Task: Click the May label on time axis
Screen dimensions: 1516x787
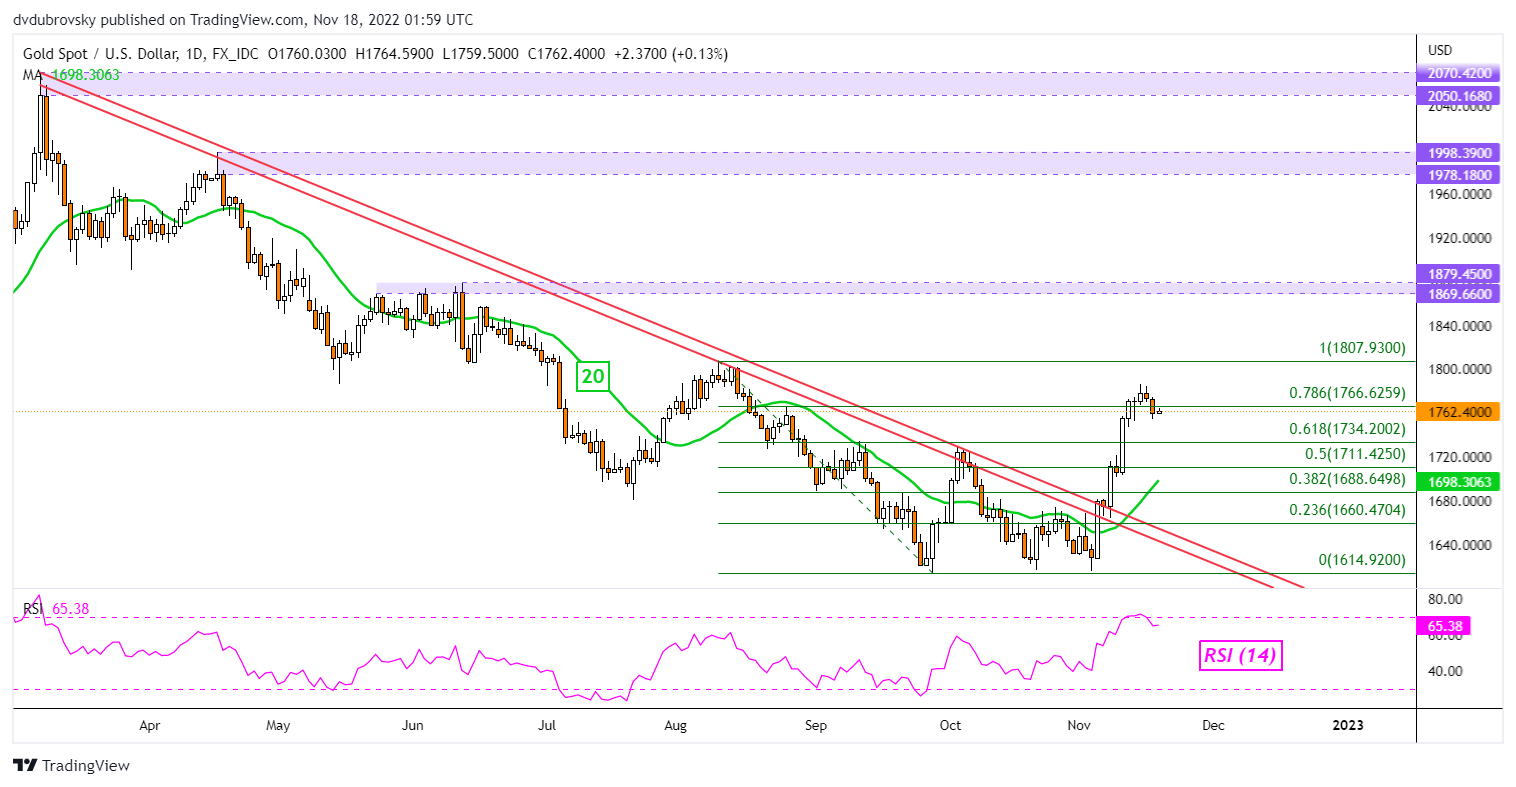Action: tap(278, 725)
